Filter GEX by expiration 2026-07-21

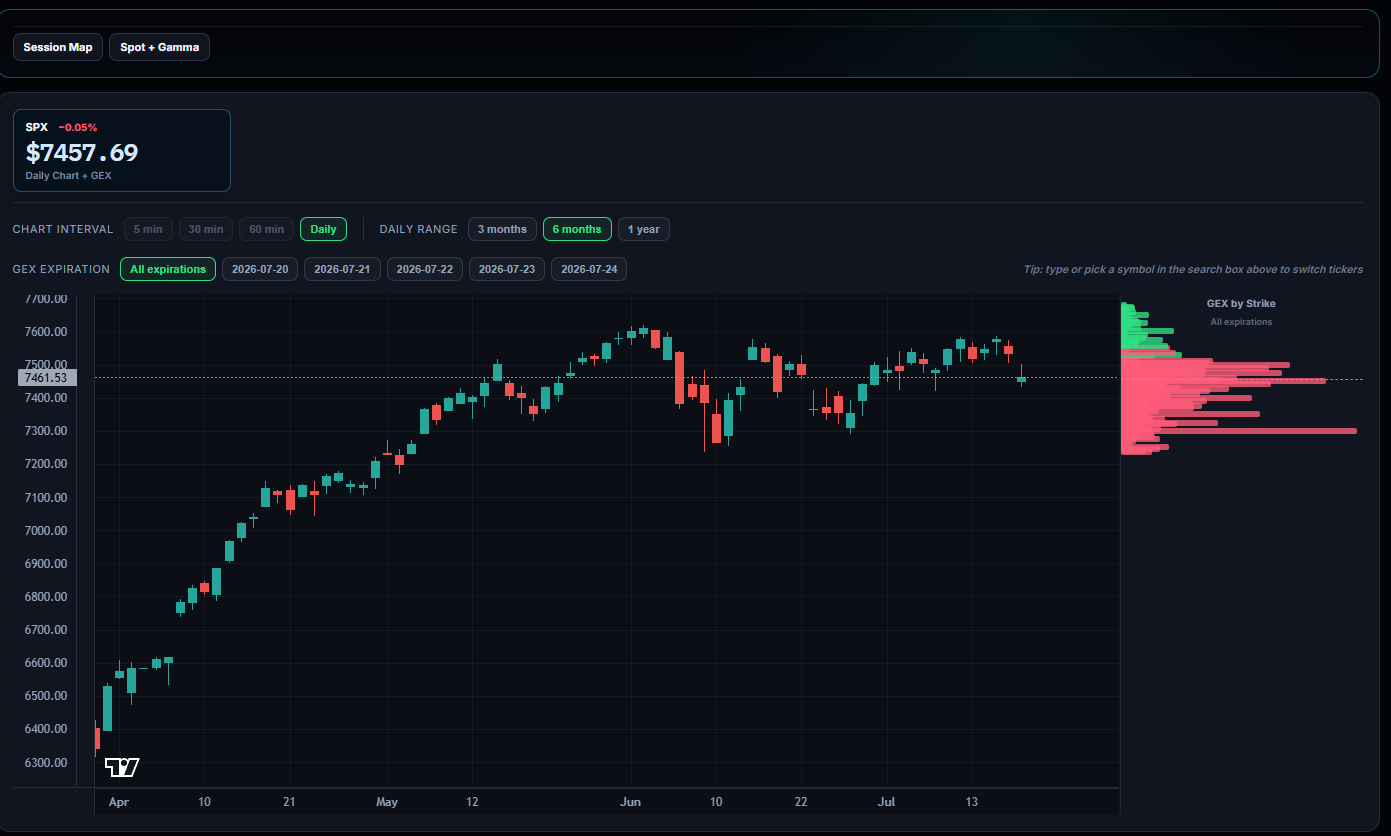pos(342,269)
